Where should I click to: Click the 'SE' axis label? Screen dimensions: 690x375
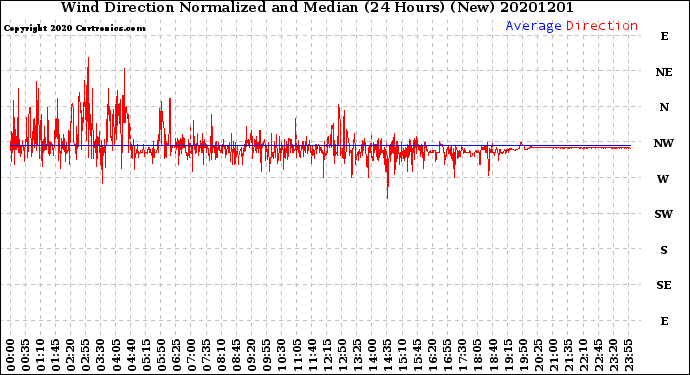(664, 286)
